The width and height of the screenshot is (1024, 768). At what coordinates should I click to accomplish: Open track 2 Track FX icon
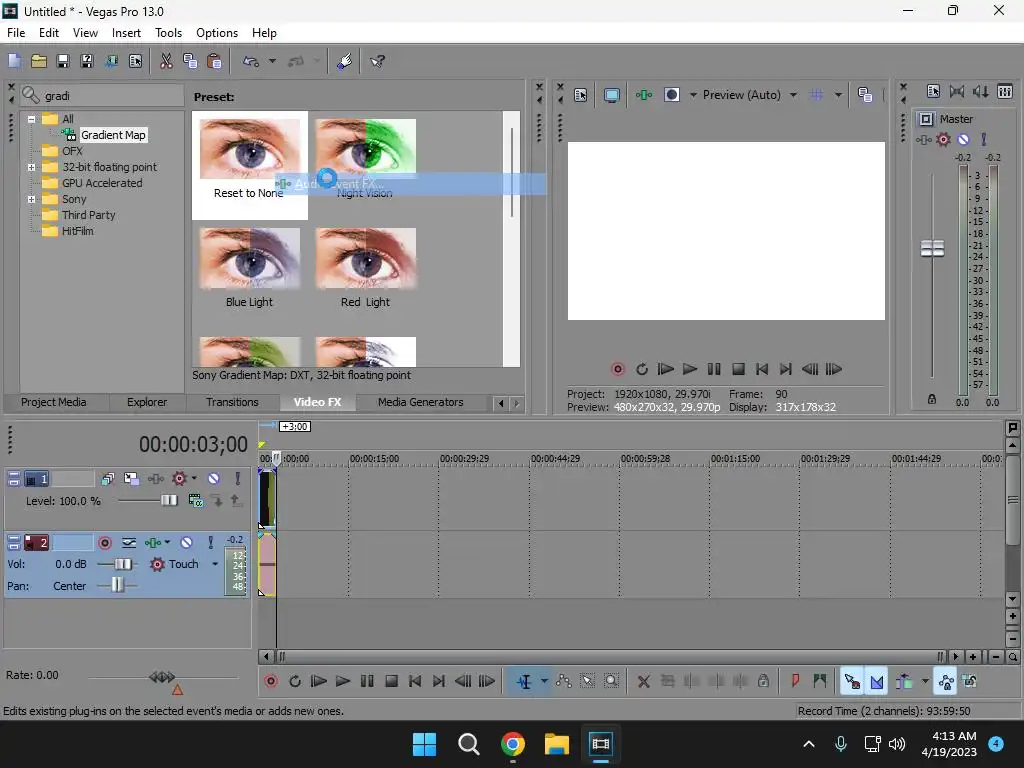pyautogui.click(x=153, y=543)
